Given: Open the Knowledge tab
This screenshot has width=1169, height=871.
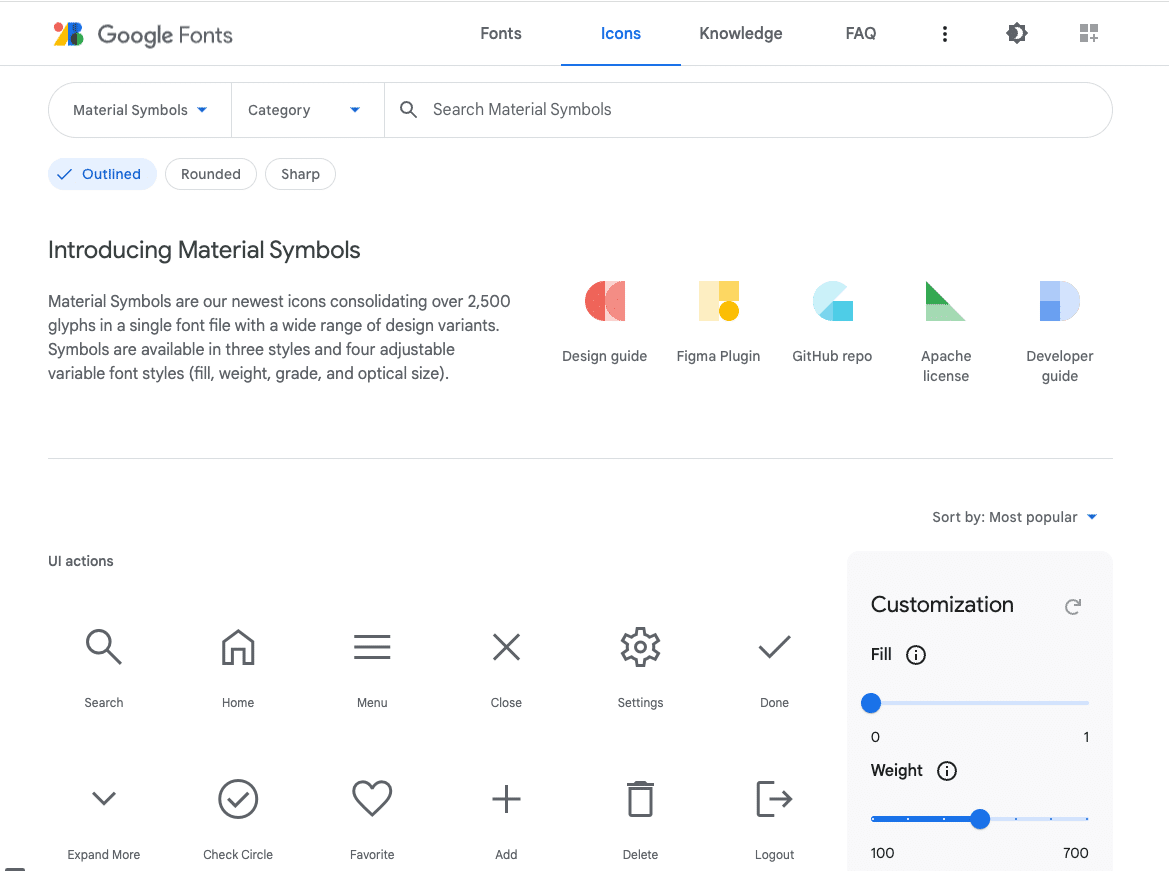Looking at the screenshot, I should pyautogui.click(x=741, y=34).
